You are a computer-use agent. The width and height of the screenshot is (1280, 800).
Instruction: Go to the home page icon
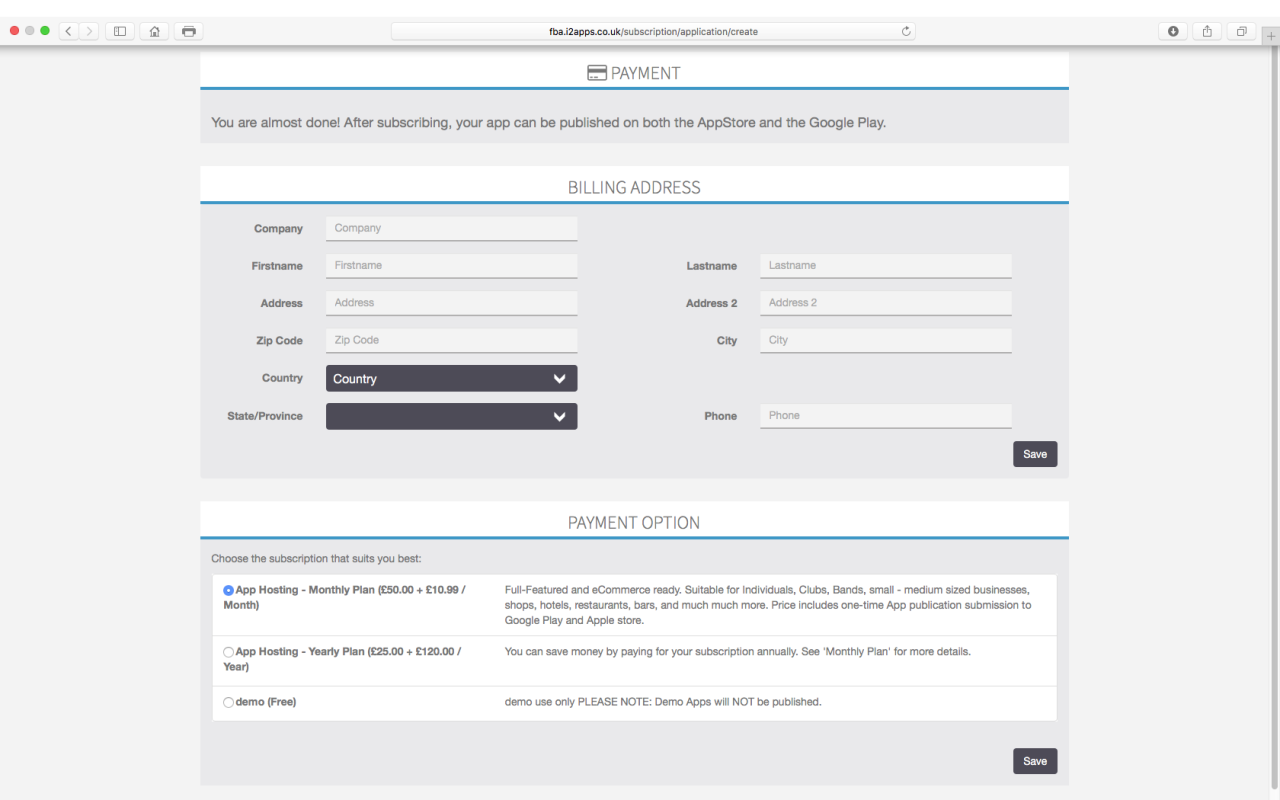tap(154, 31)
